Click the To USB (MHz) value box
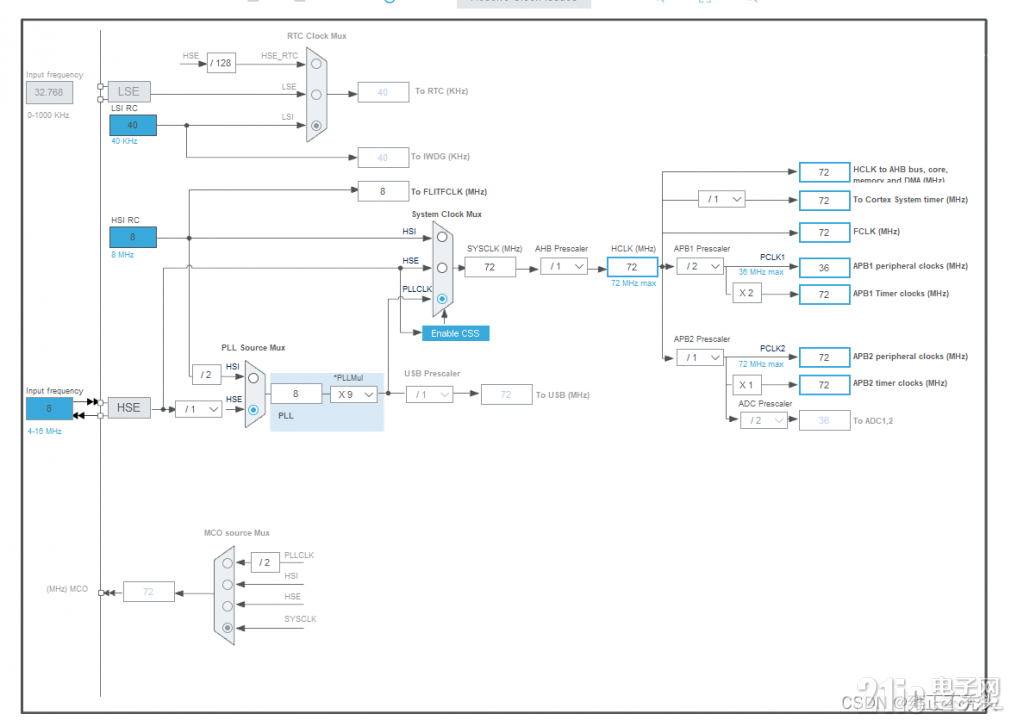This screenshot has height=720, width=1011. point(506,394)
